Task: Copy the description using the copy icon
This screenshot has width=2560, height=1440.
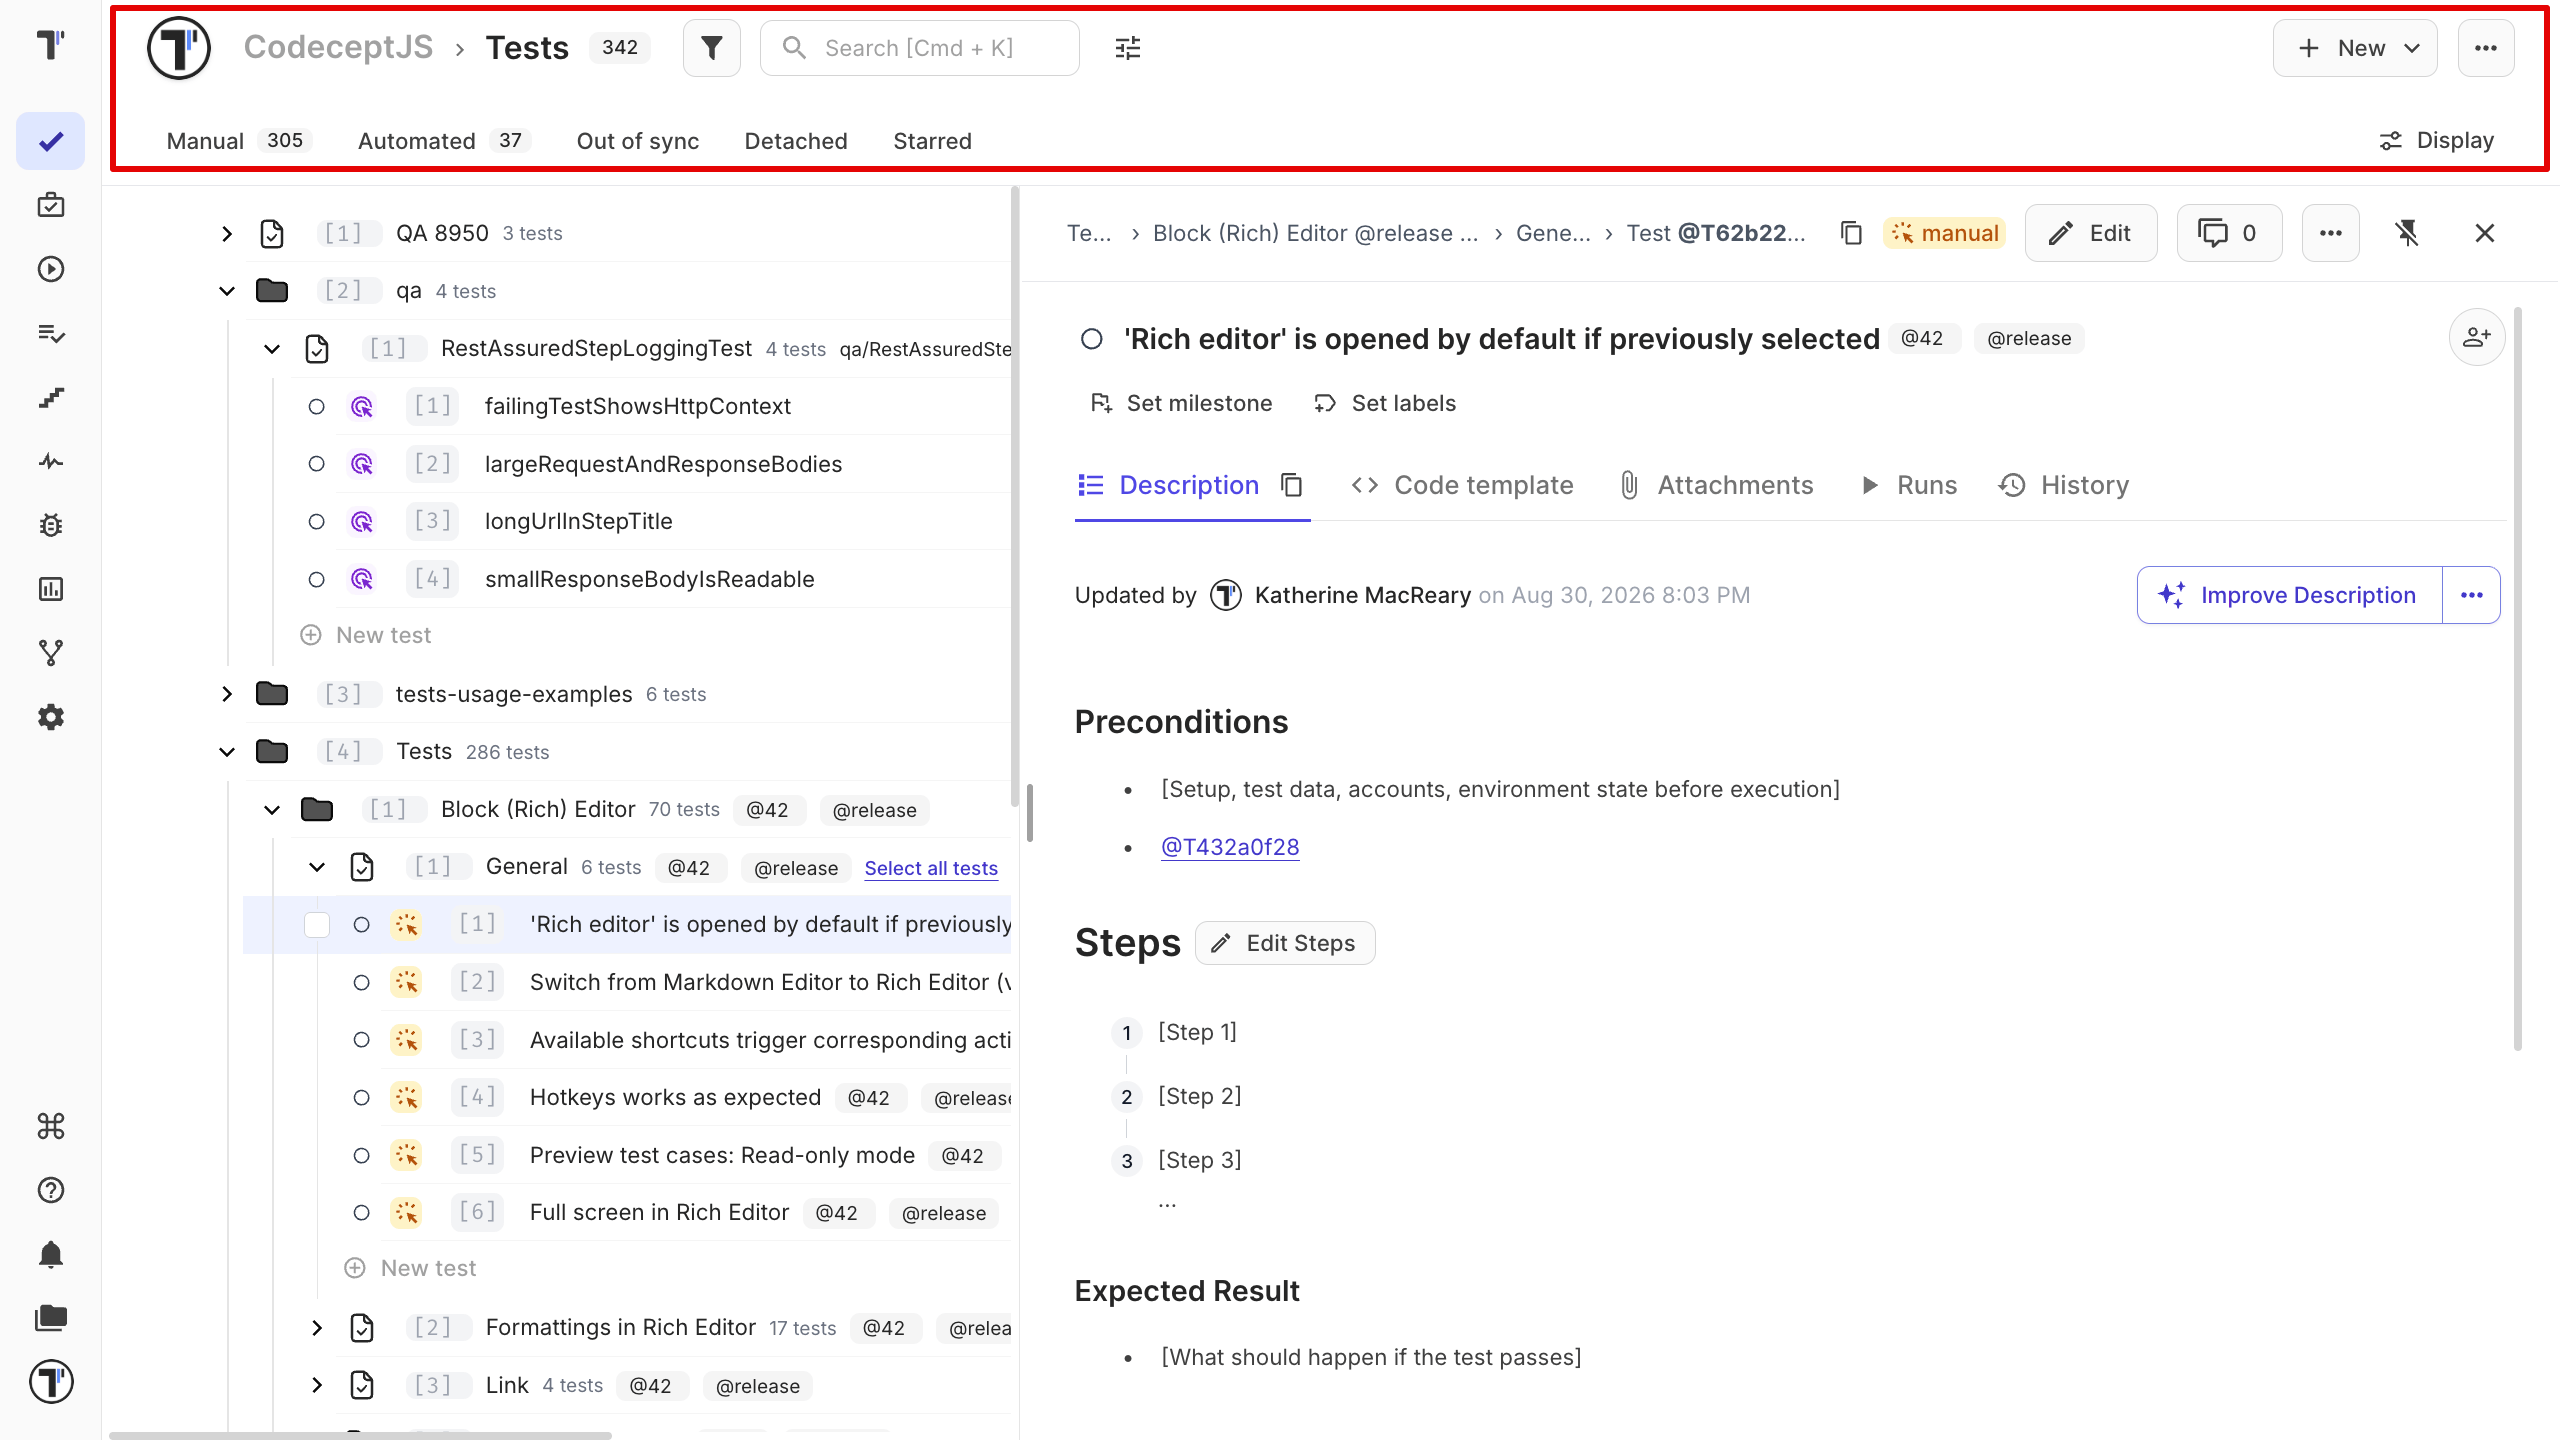Action: (1292, 485)
